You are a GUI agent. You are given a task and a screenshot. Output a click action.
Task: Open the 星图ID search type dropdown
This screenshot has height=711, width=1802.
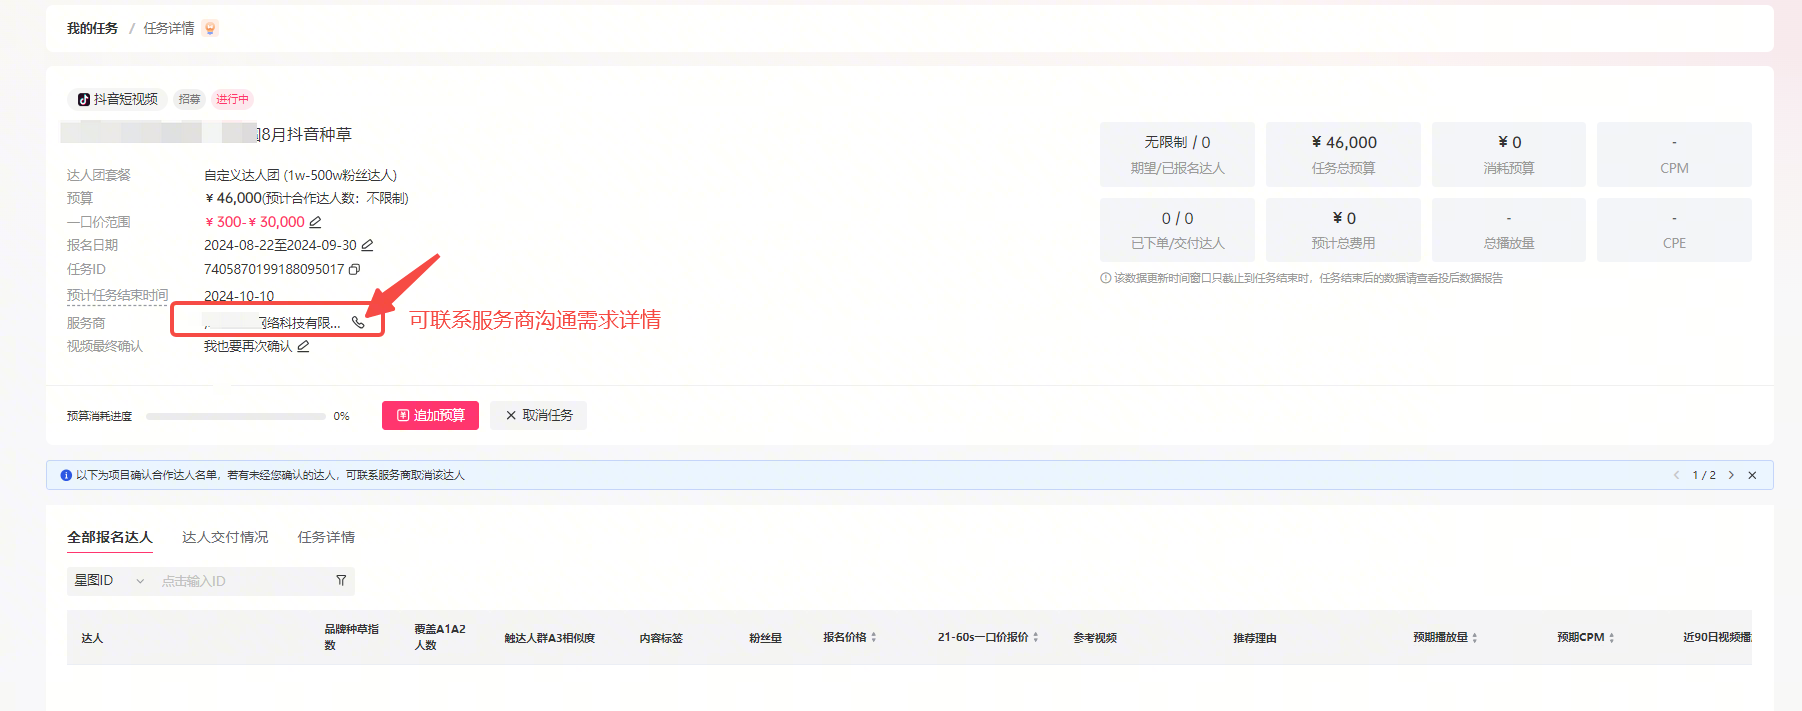tap(109, 581)
